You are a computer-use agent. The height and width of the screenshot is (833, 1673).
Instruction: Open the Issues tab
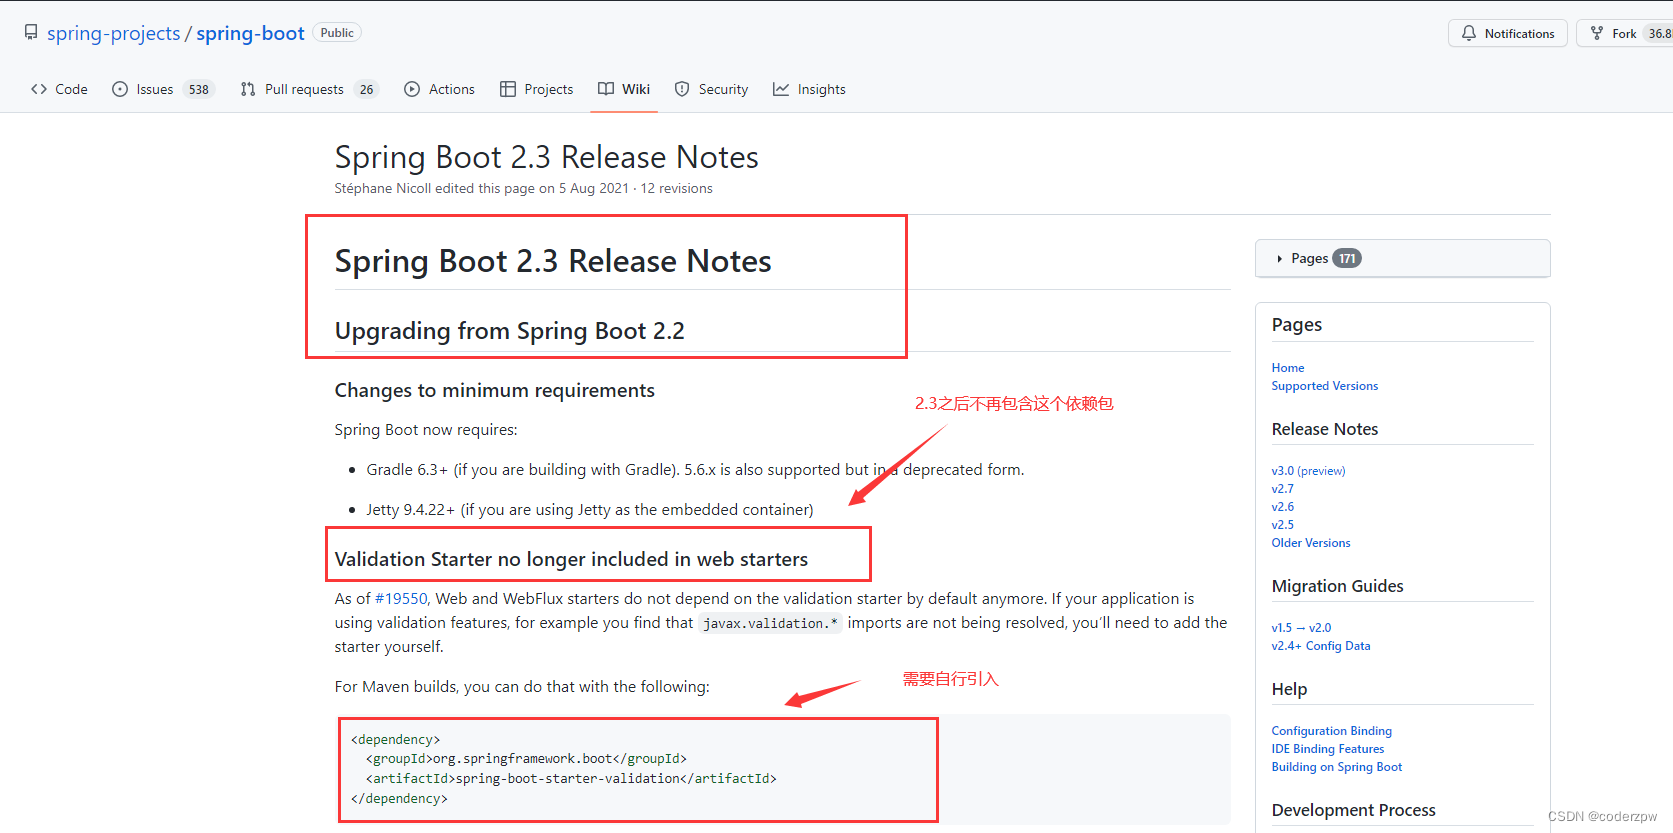(x=164, y=89)
